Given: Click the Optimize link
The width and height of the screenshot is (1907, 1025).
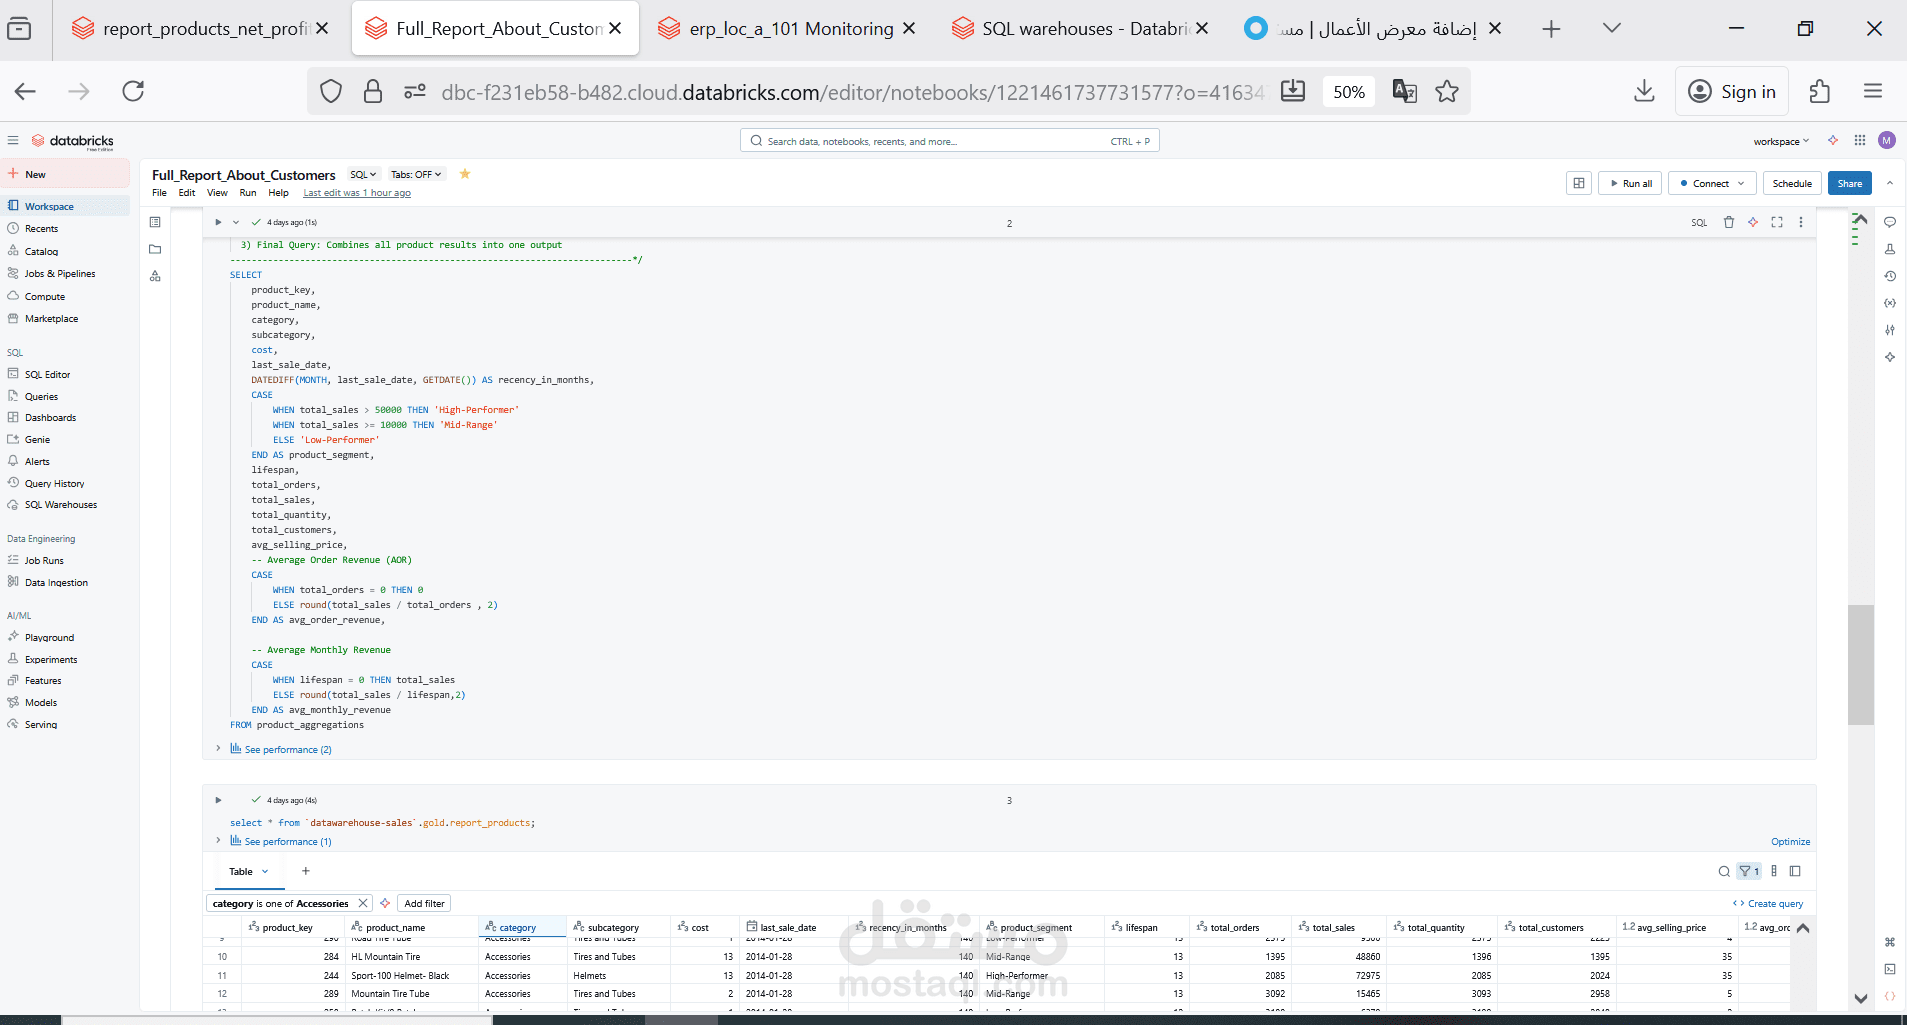Looking at the screenshot, I should 1790,841.
